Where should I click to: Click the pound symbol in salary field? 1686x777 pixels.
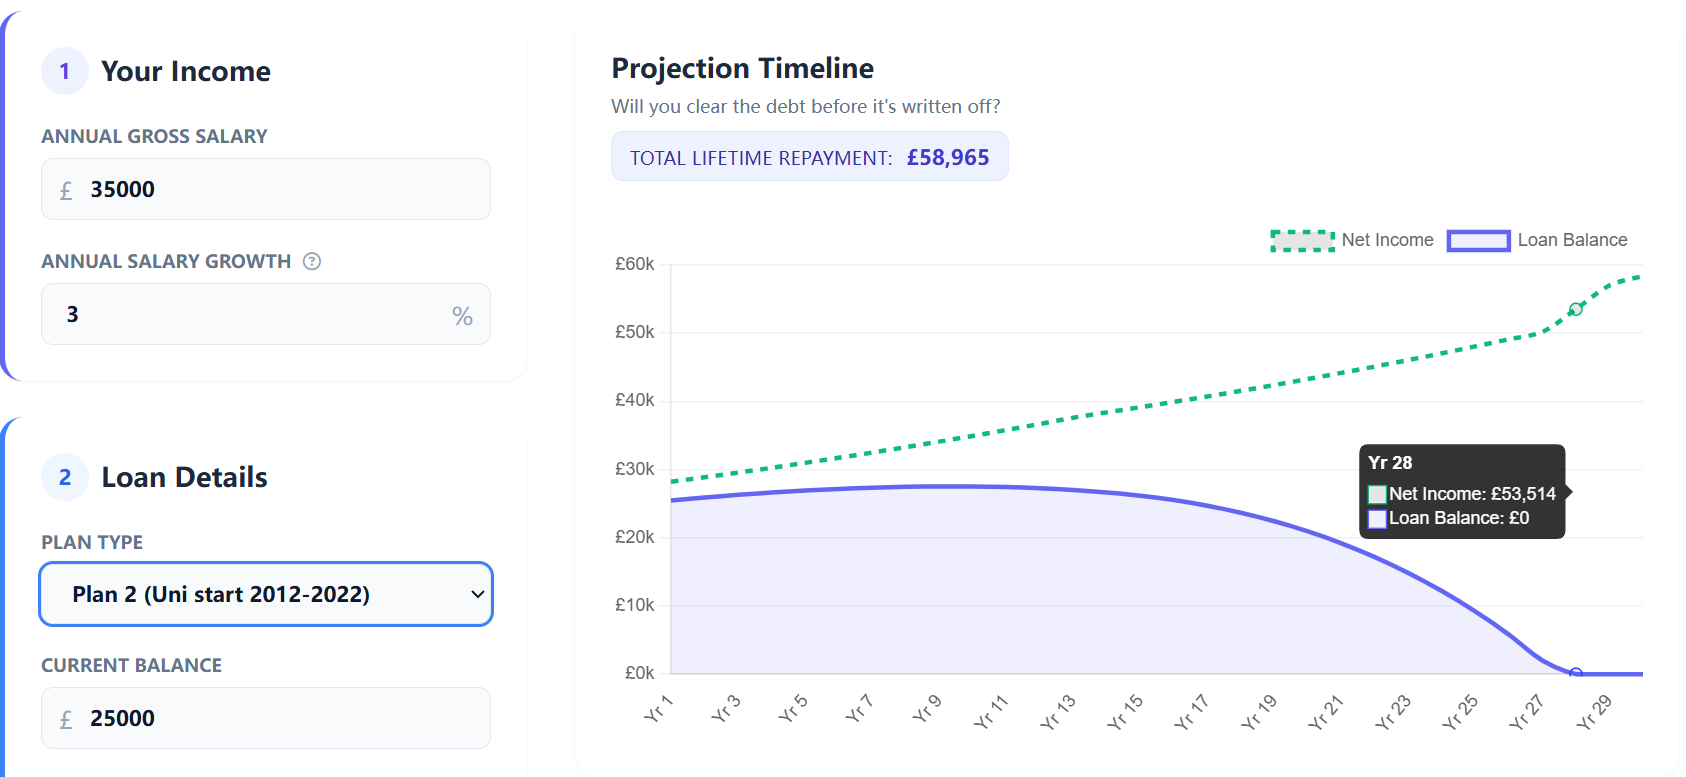[x=66, y=190]
